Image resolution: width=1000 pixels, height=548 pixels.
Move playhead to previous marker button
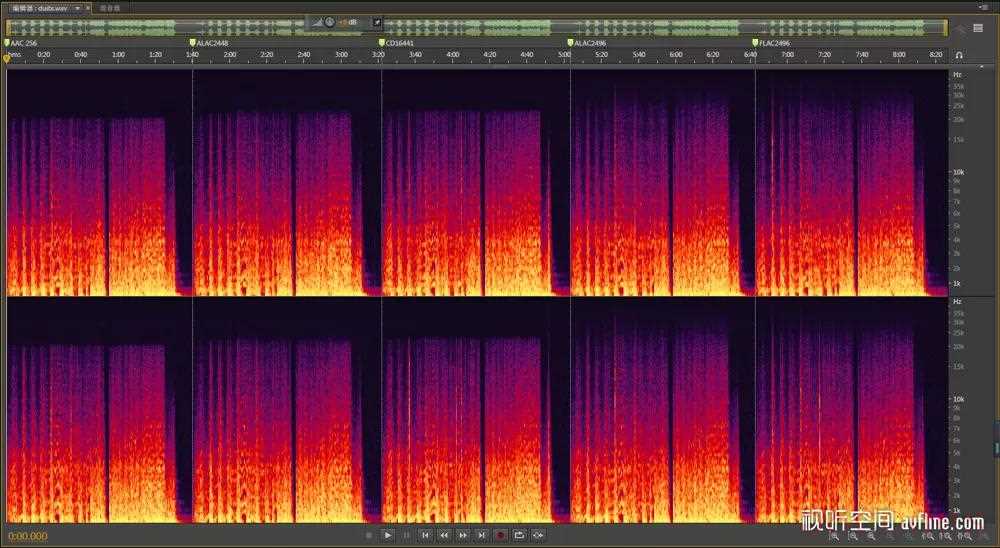426,535
